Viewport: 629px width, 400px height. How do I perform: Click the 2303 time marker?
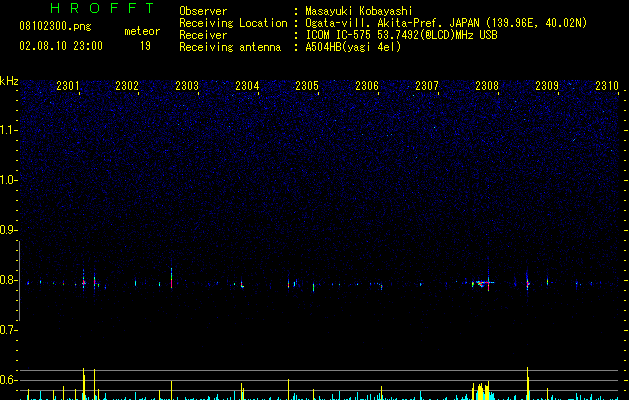click(x=187, y=86)
